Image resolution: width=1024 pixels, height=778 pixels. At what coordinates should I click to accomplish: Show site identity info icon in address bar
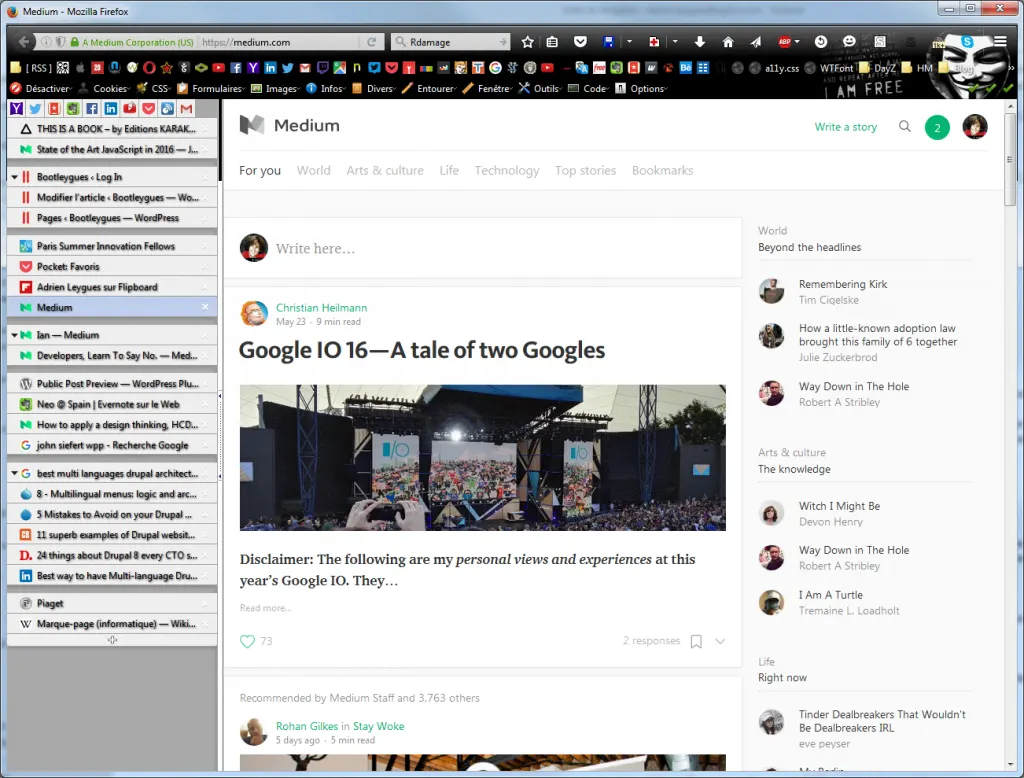point(46,42)
